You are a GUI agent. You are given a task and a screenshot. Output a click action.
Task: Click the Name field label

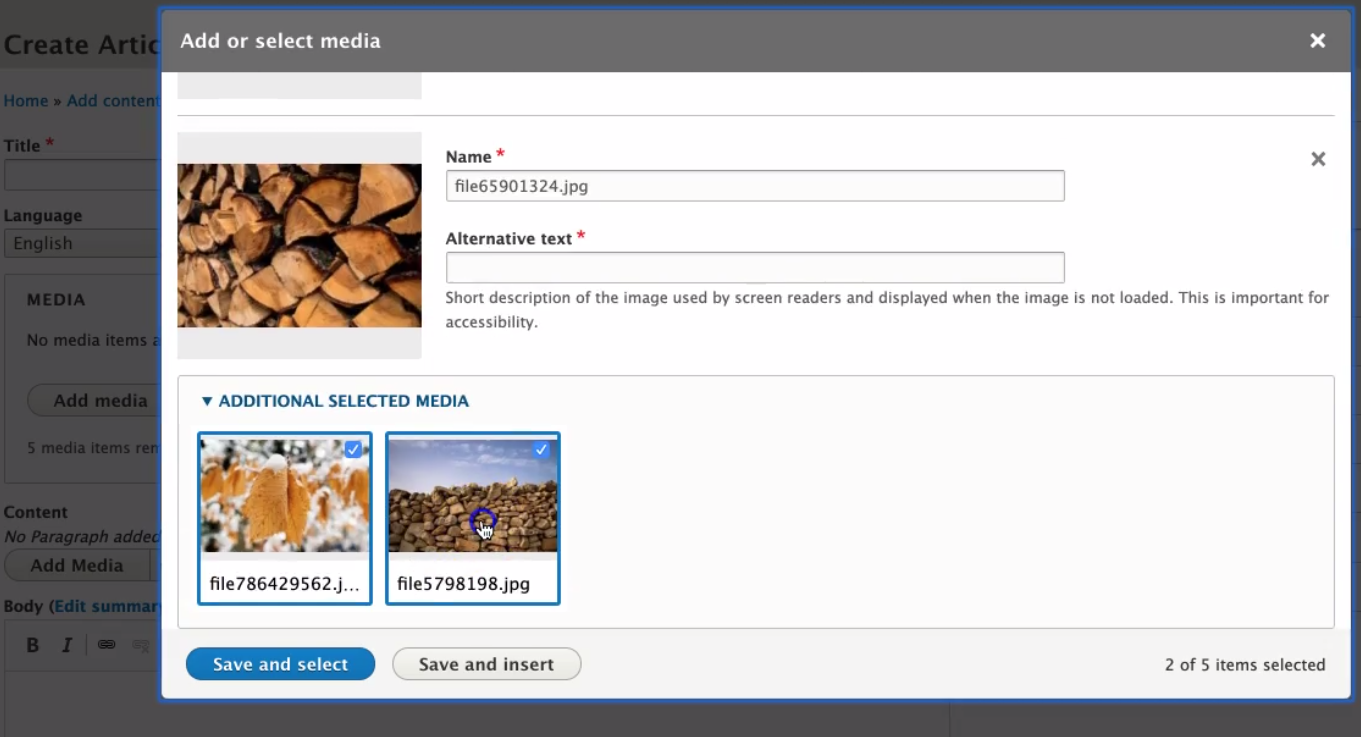pos(468,157)
